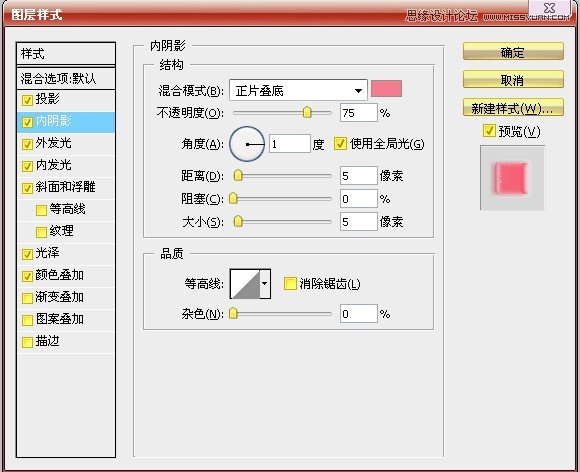The height and width of the screenshot is (472, 580).
Task: Select 混合选项:默认 in the styles list
Action: [66, 78]
